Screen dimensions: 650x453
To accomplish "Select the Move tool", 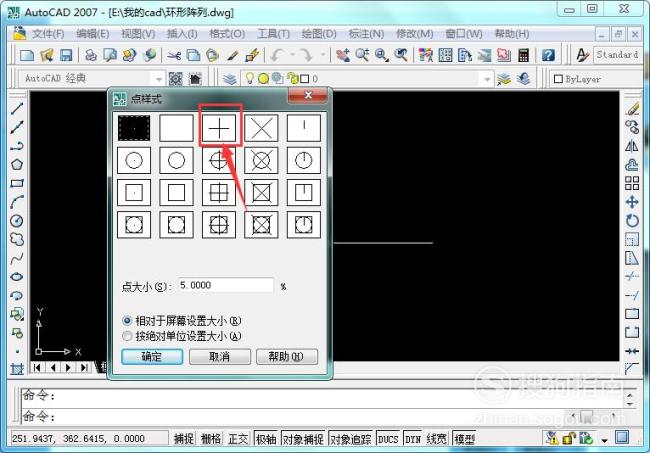I will 632,202.
